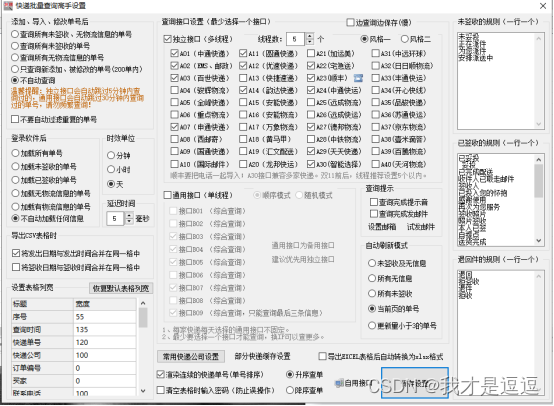Choose 加载所有单号 after login

click(x=15, y=153)
